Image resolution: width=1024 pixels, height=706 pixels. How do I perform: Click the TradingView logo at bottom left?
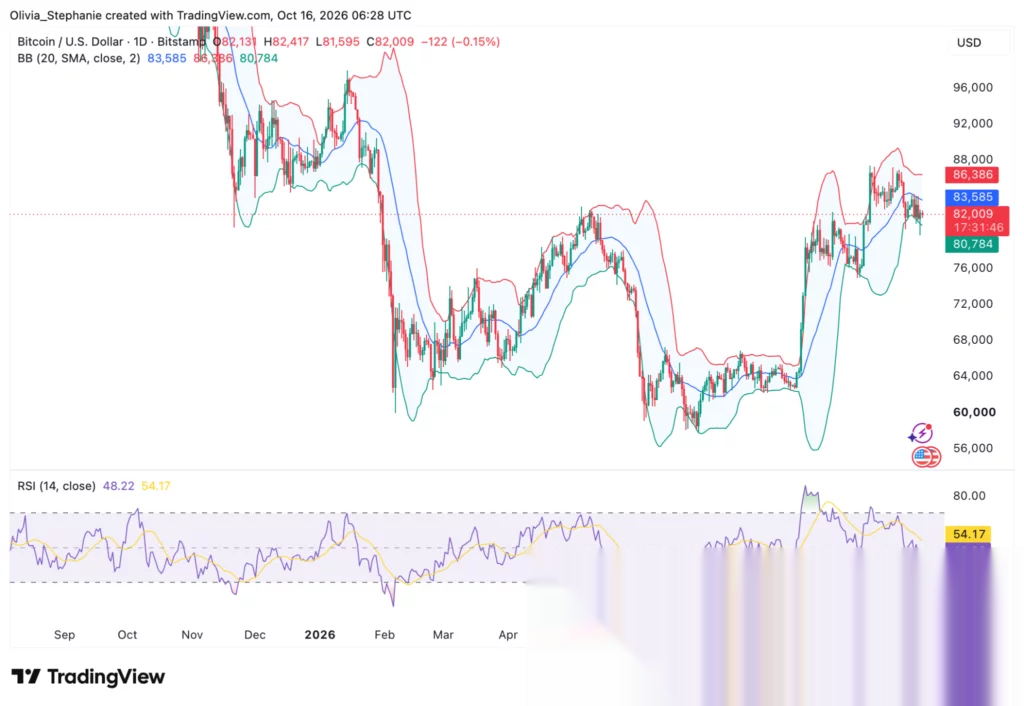[88, 677]
